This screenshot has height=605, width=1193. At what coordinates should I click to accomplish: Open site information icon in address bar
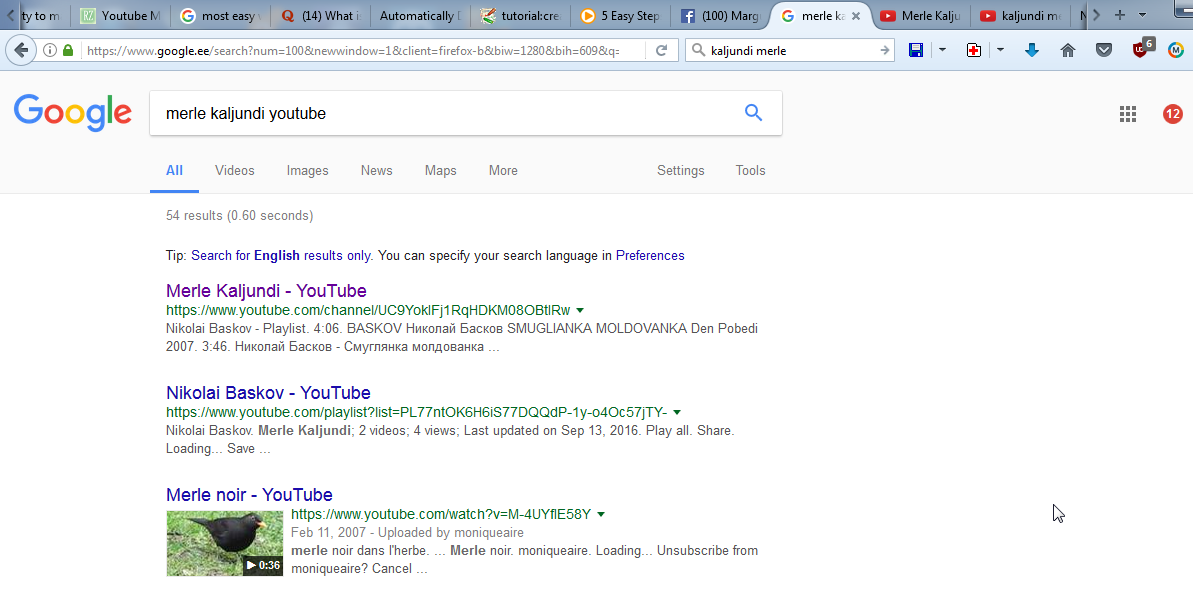[49, 50]
